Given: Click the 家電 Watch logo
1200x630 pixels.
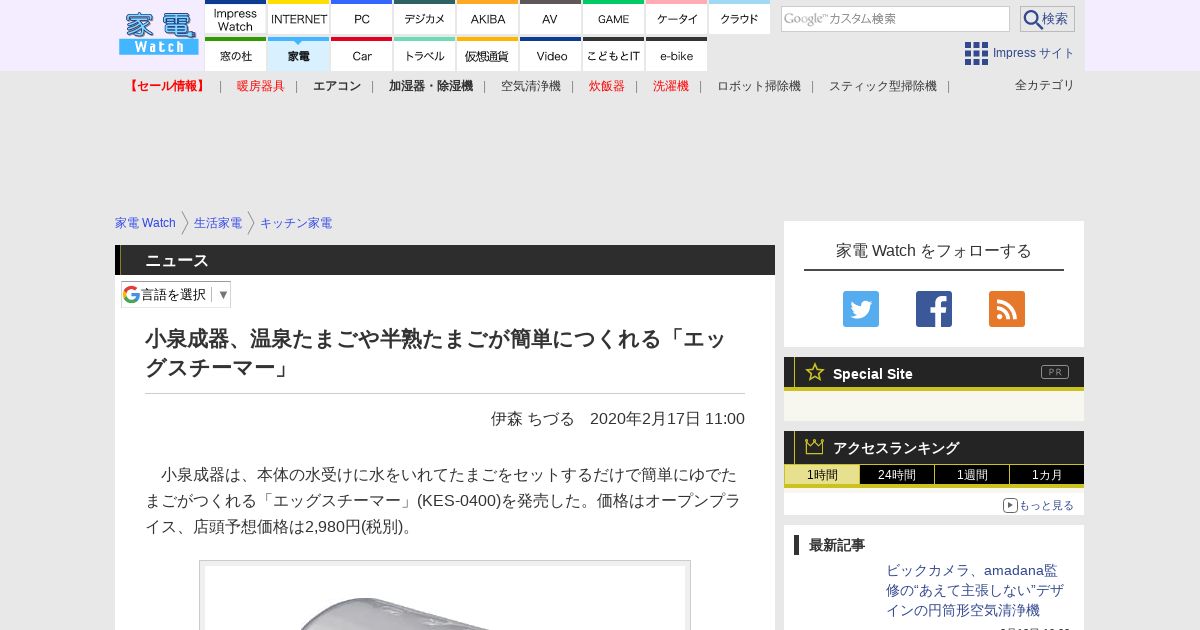Looking at the screenshot, I should tap(158, 34).
